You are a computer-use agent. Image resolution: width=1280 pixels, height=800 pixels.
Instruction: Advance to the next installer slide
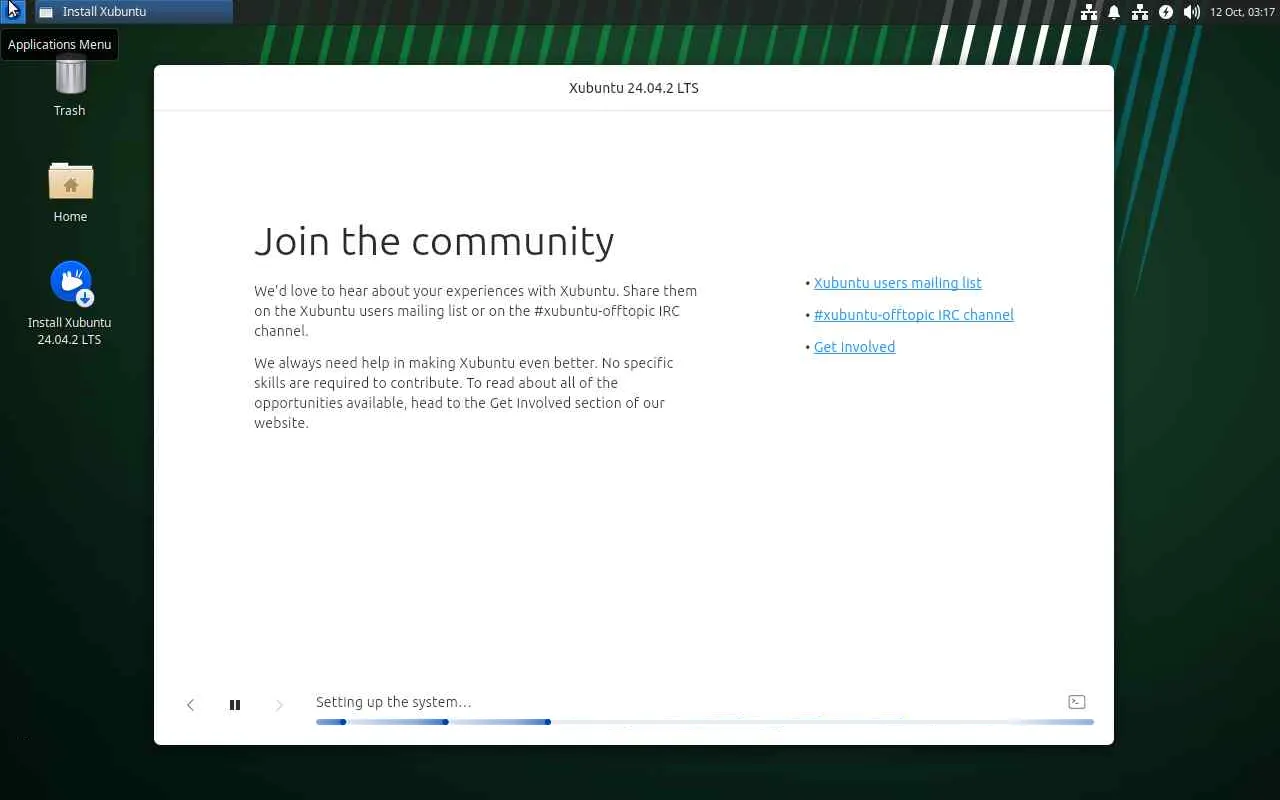tap(279, 705)
